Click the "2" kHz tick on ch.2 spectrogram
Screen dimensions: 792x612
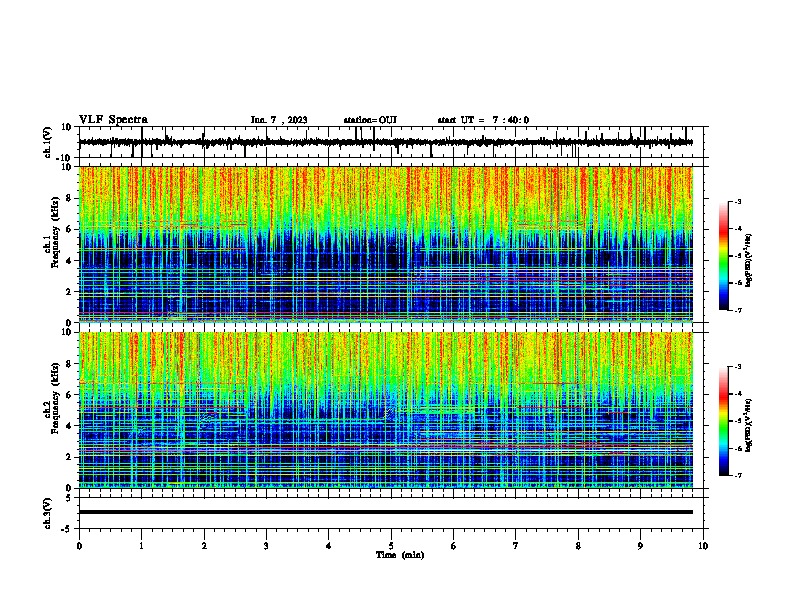pyautogui.click(x=69, y=457)
